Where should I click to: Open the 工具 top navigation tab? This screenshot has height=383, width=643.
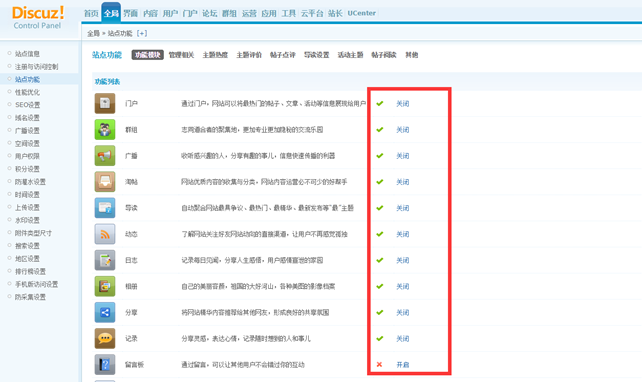pos(288,13)
